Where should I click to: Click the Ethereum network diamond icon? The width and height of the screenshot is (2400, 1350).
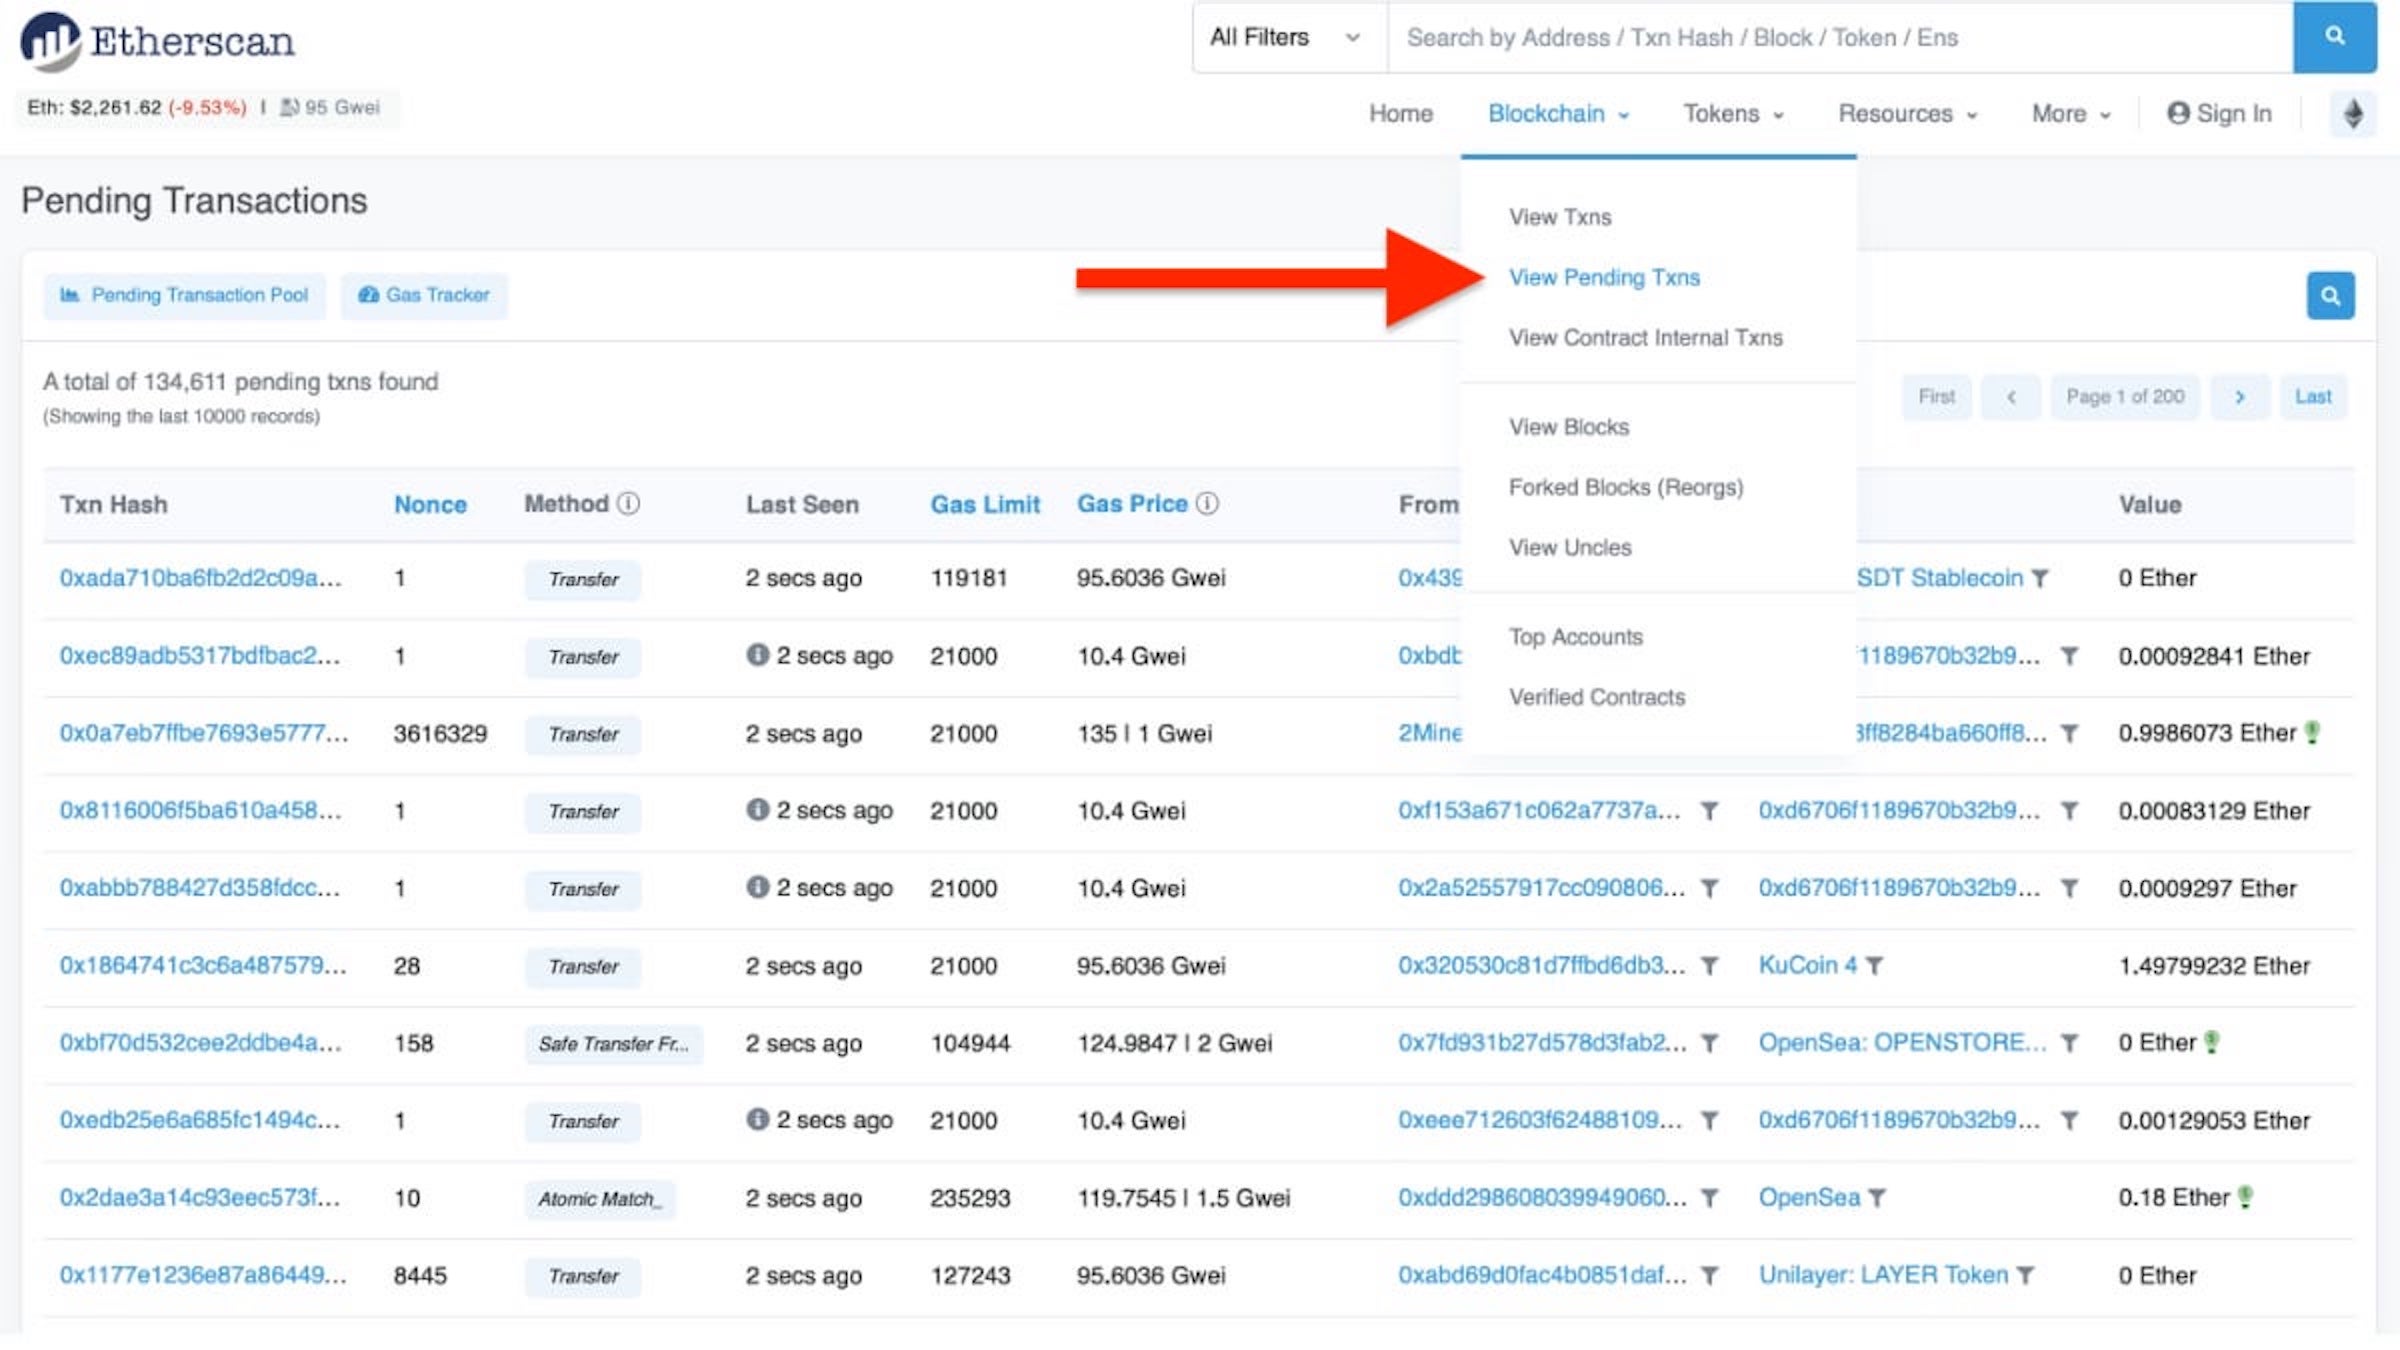click(2353, 114)
